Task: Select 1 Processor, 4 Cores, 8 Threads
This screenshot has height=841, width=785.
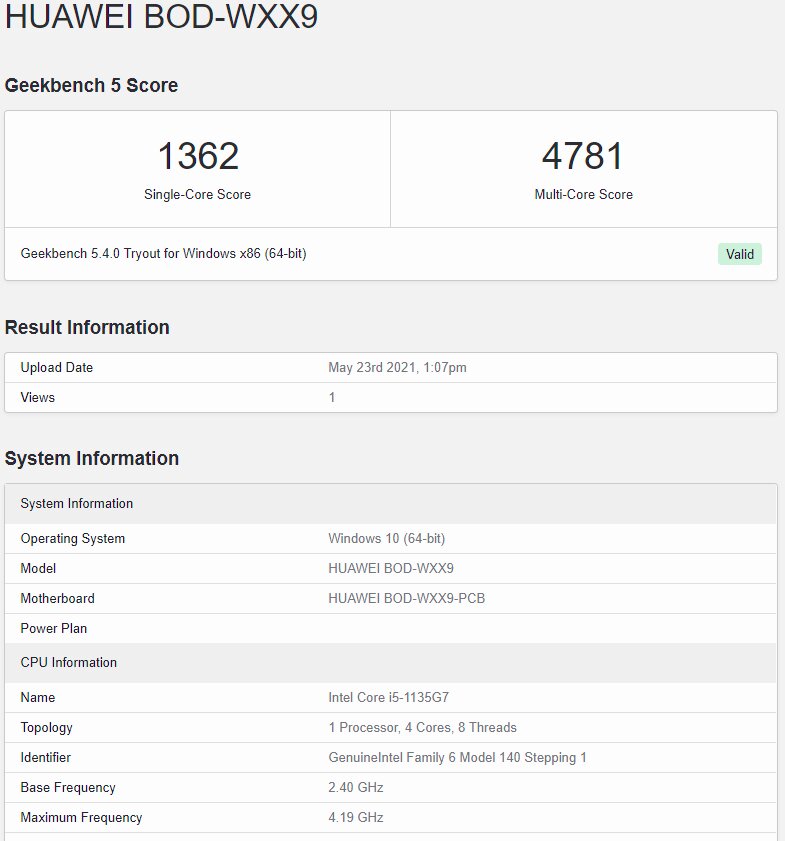Action: coord(423,727)
